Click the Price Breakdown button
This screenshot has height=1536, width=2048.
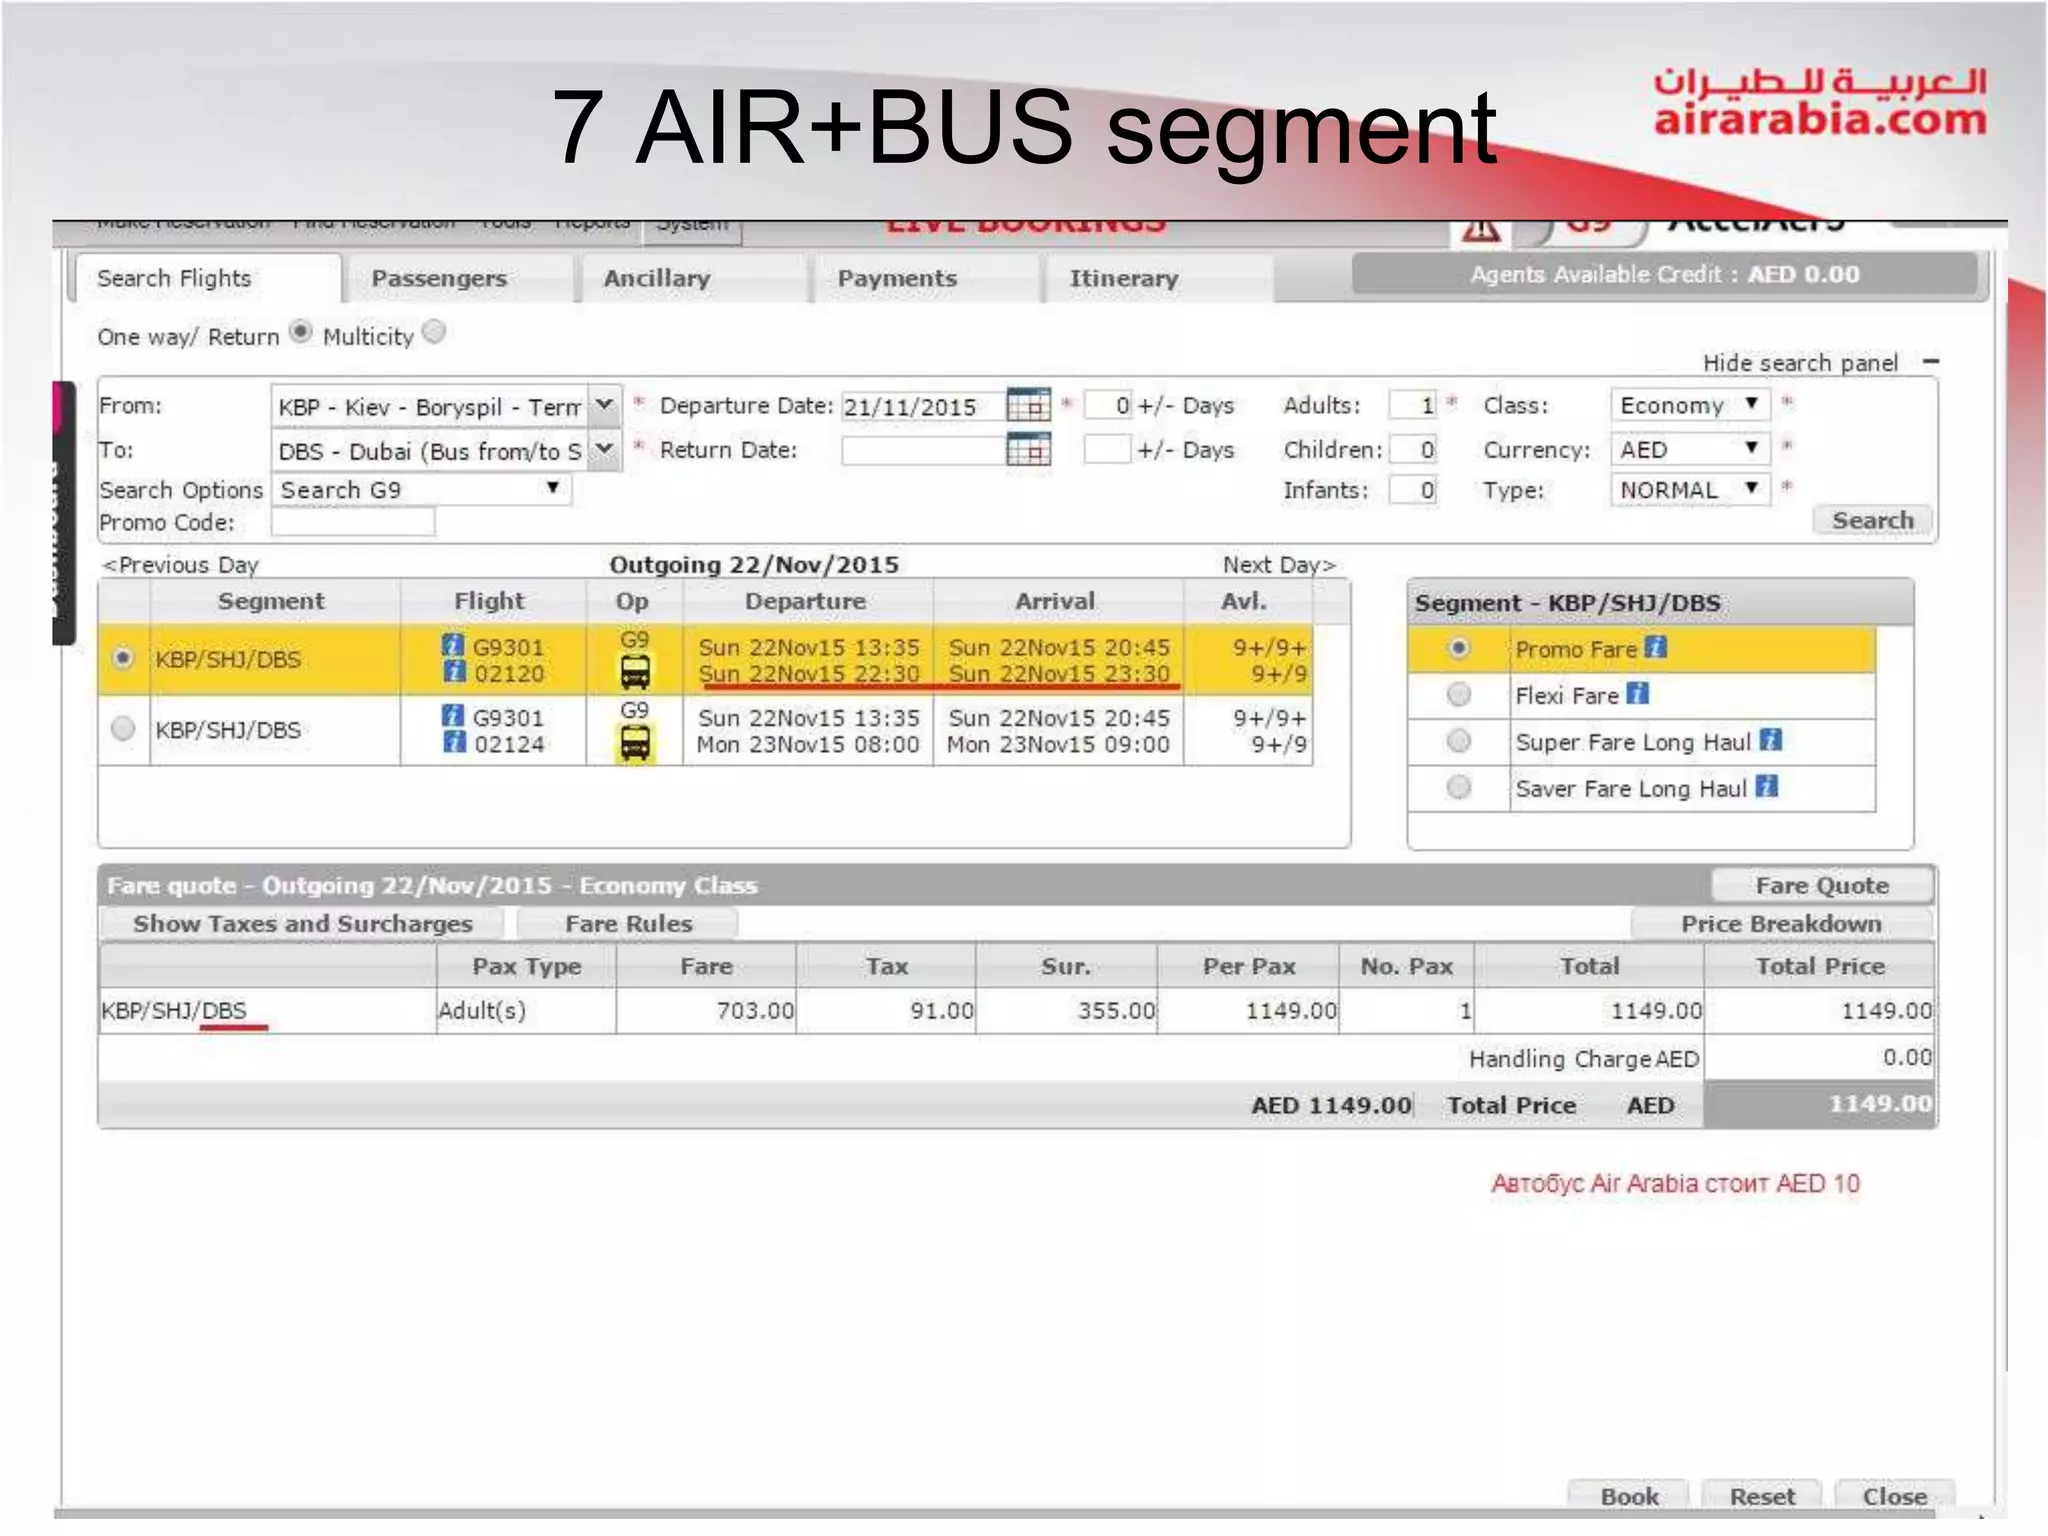pos(1781,923)
